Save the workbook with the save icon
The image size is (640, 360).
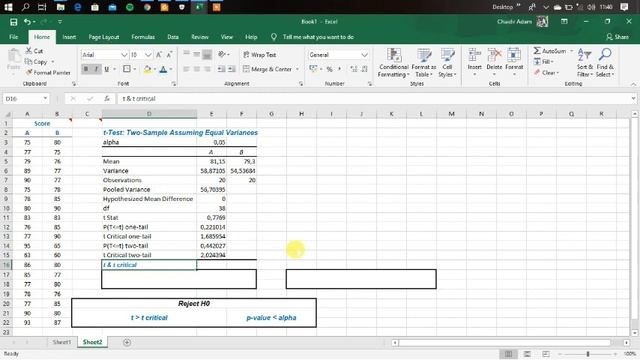[13, 22]
